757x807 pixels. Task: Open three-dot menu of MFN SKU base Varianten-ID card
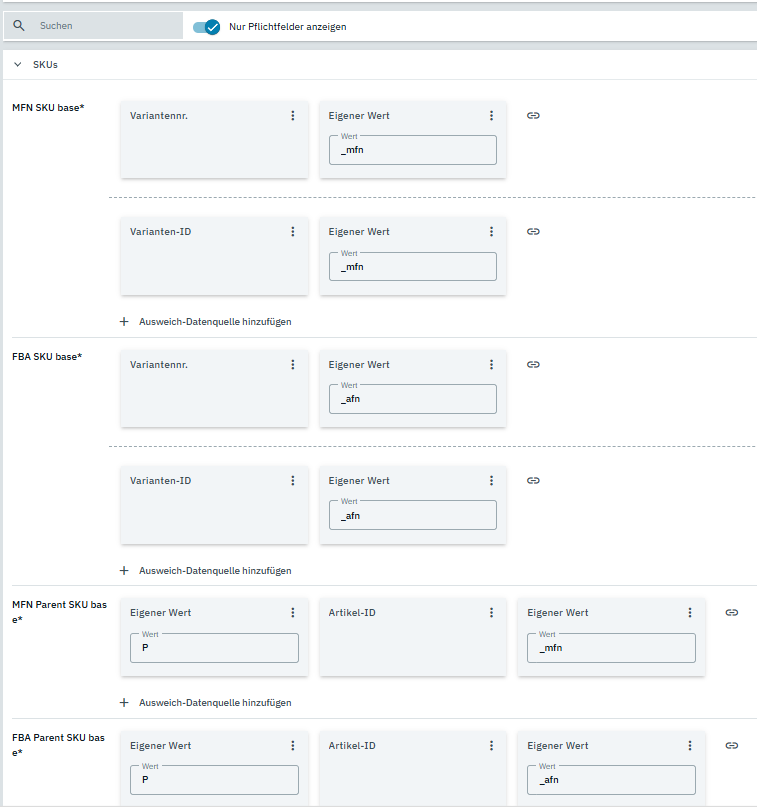[x=293, y=232]
